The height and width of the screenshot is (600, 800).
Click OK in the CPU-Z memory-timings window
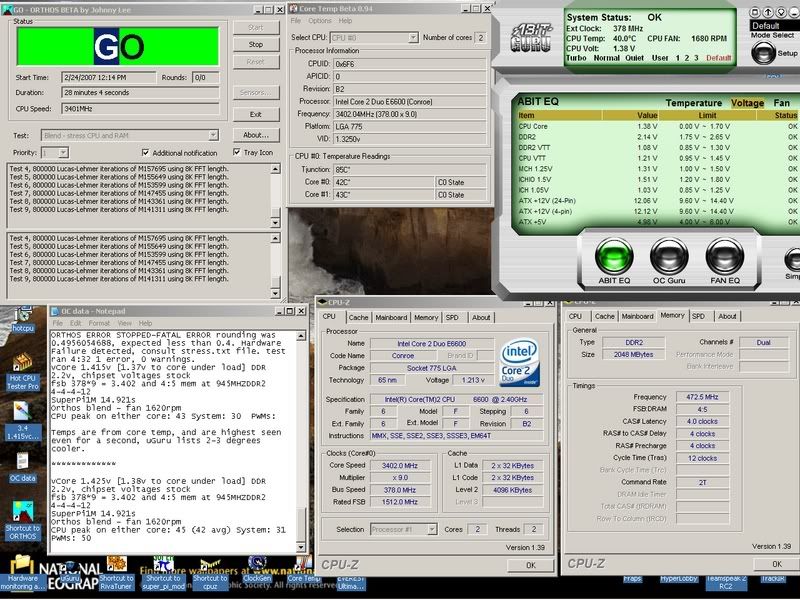point(777,564)
